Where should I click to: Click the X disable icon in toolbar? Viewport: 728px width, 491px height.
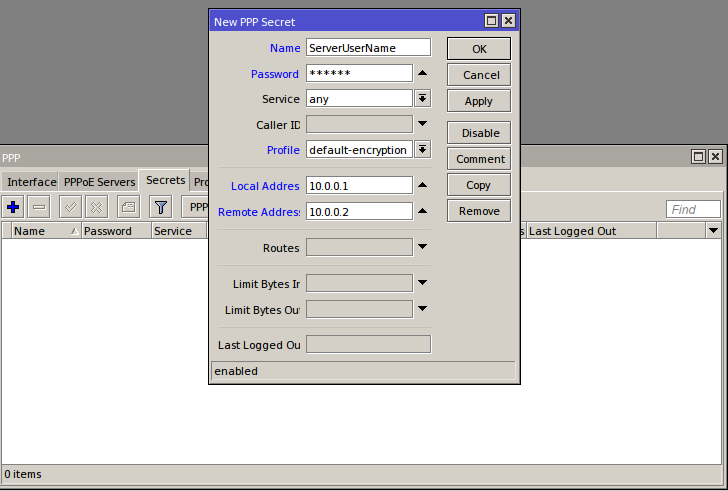pyautogui.click(x=97, y=207)
